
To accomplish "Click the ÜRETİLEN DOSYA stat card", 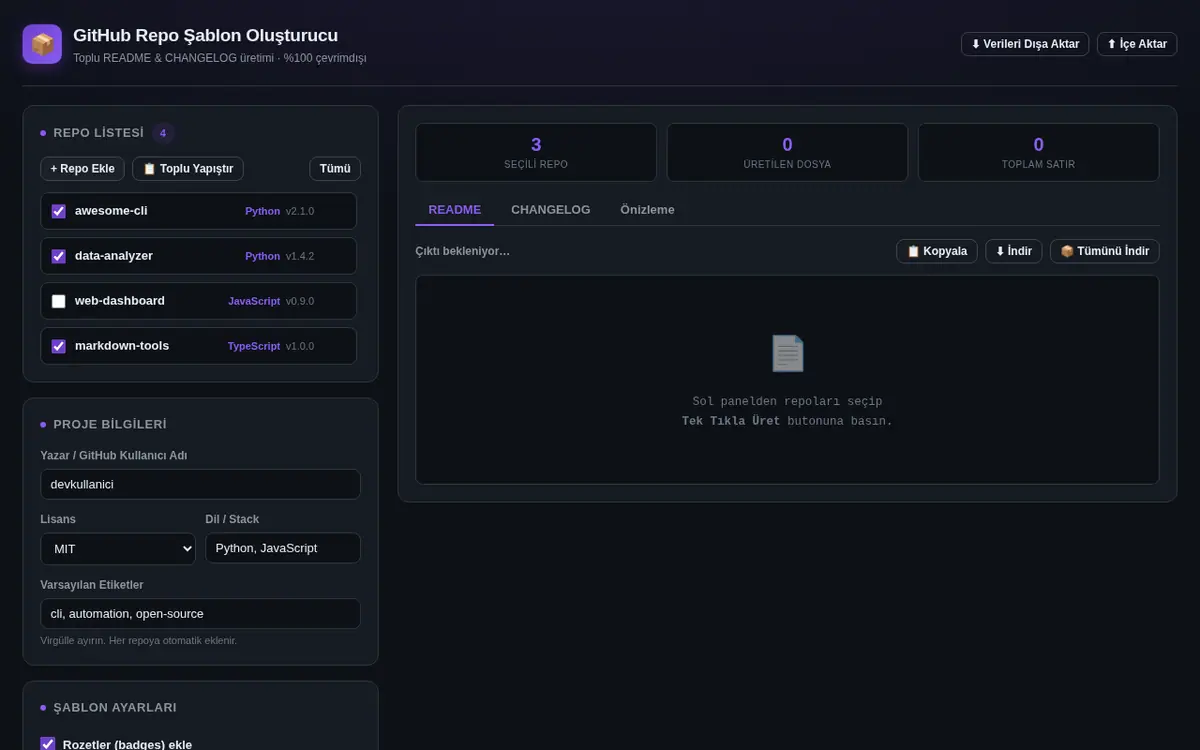I will tap(787, 152).
